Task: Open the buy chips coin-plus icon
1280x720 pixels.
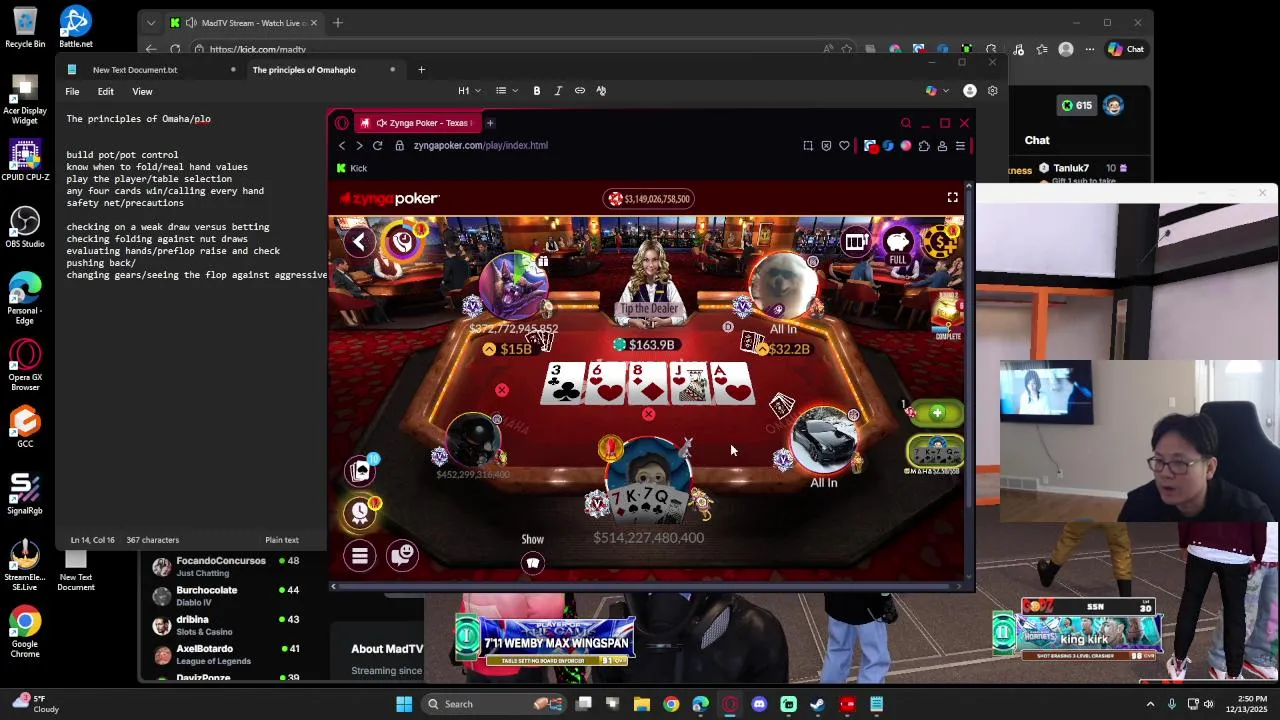Action: coord(940,241)
